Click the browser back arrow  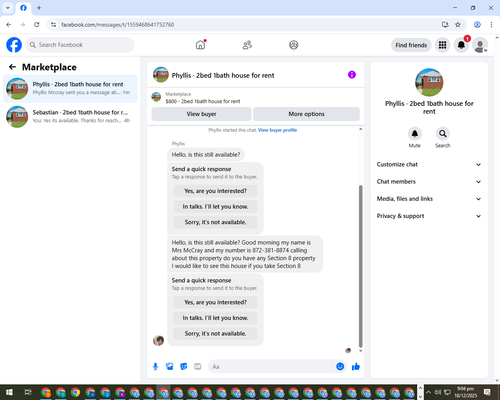click(9, 25)
